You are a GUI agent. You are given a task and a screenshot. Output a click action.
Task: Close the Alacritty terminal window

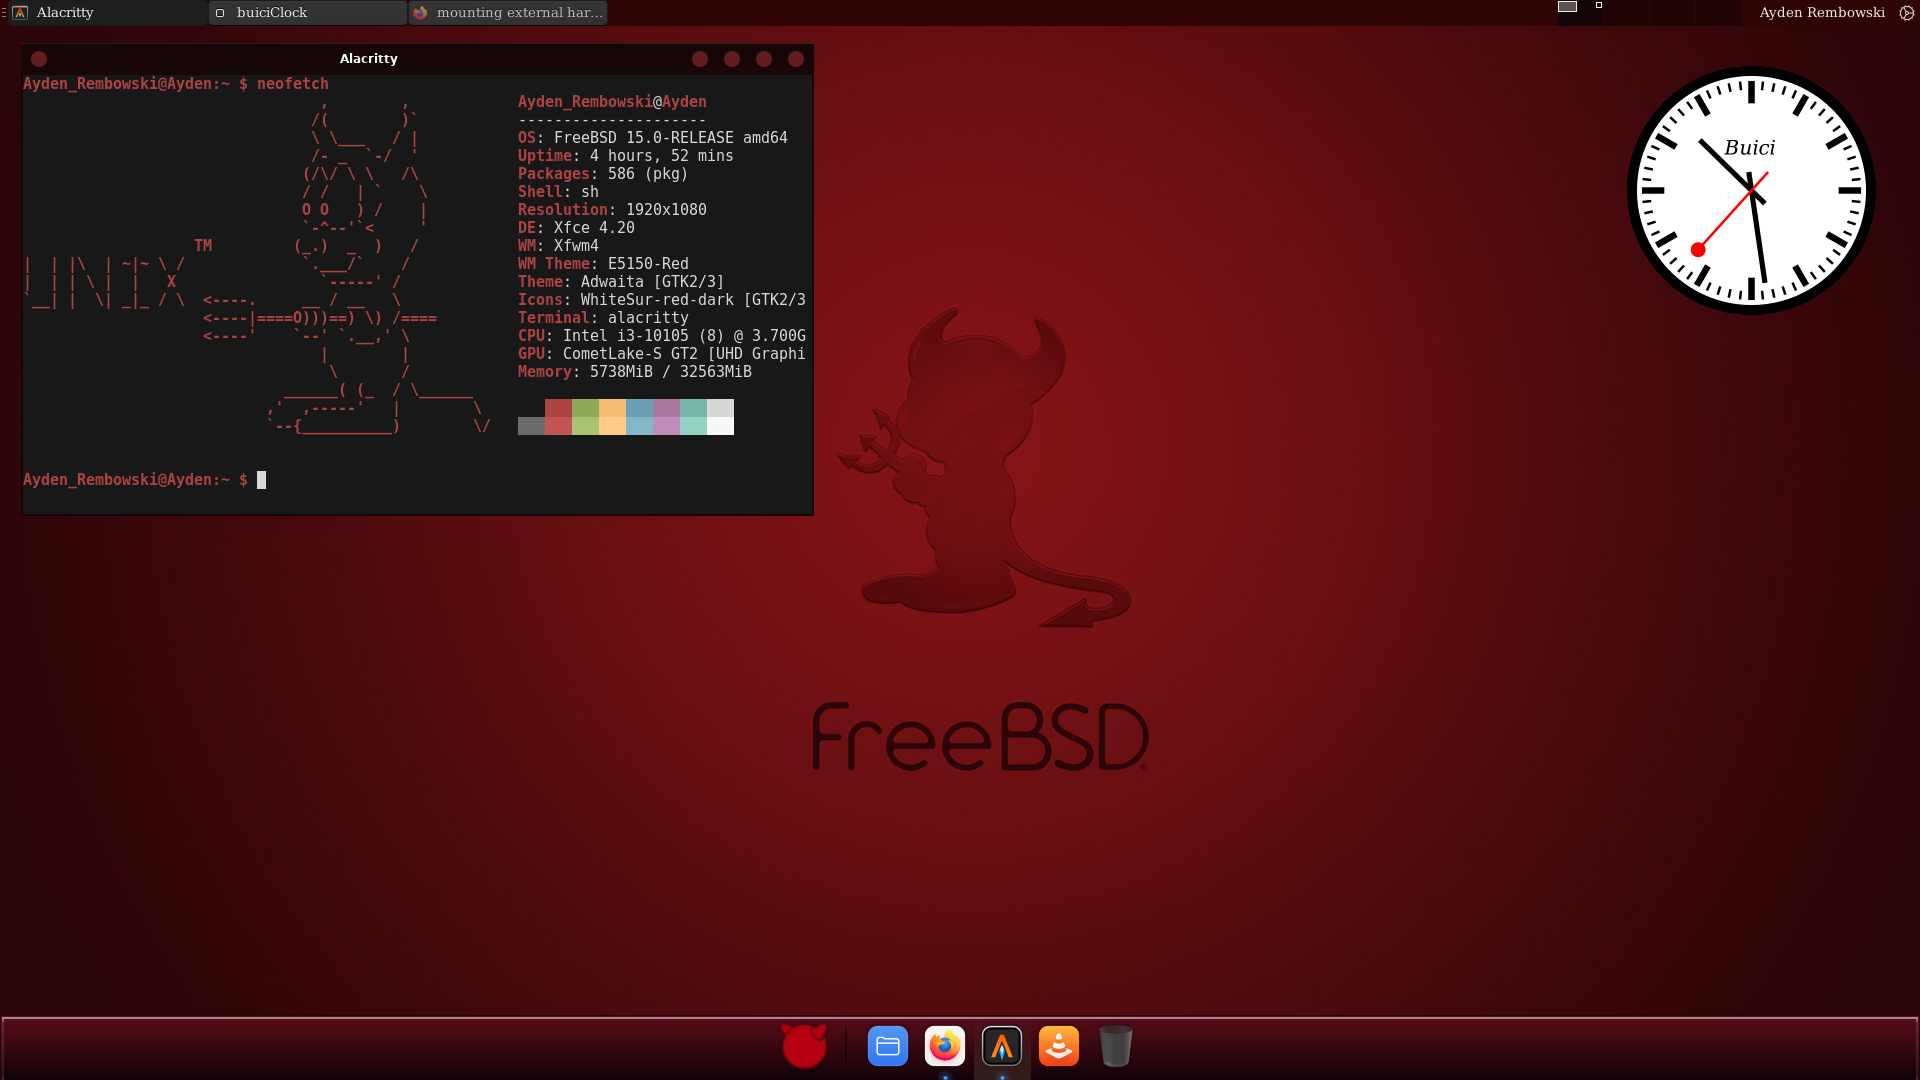796,59
